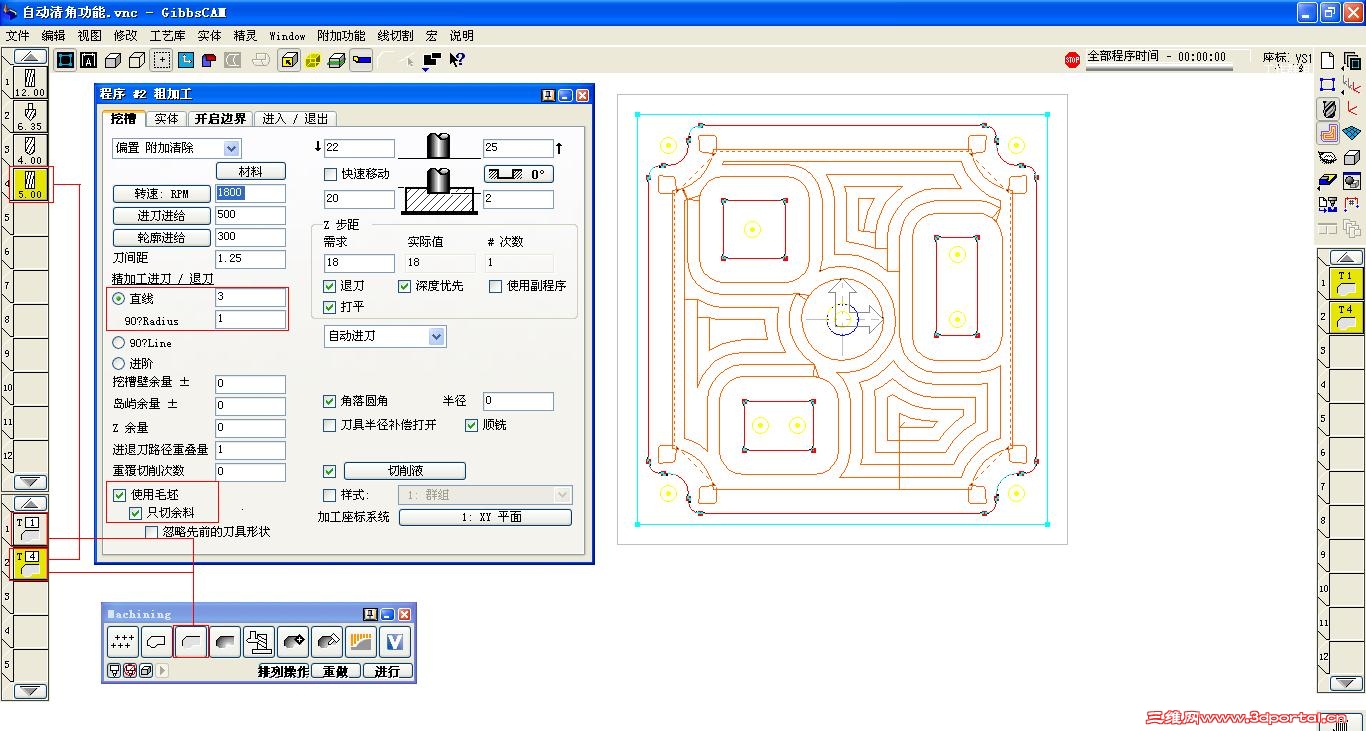
Task: Select the 进阶 radio button
Action: coord(119,364)
